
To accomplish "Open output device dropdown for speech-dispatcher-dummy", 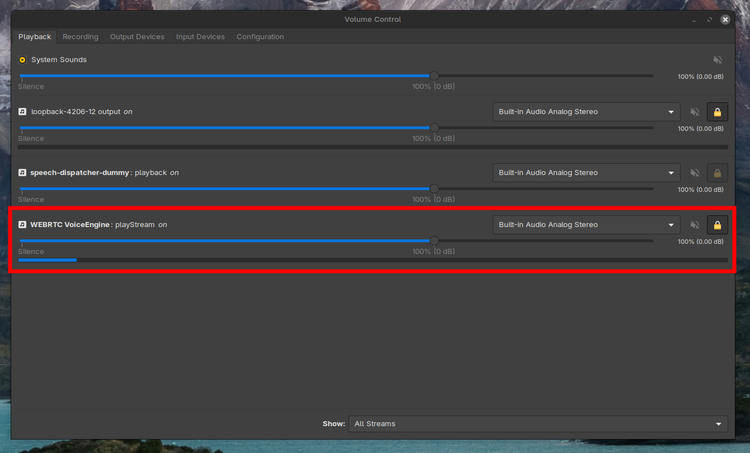I will pos(586,173).
